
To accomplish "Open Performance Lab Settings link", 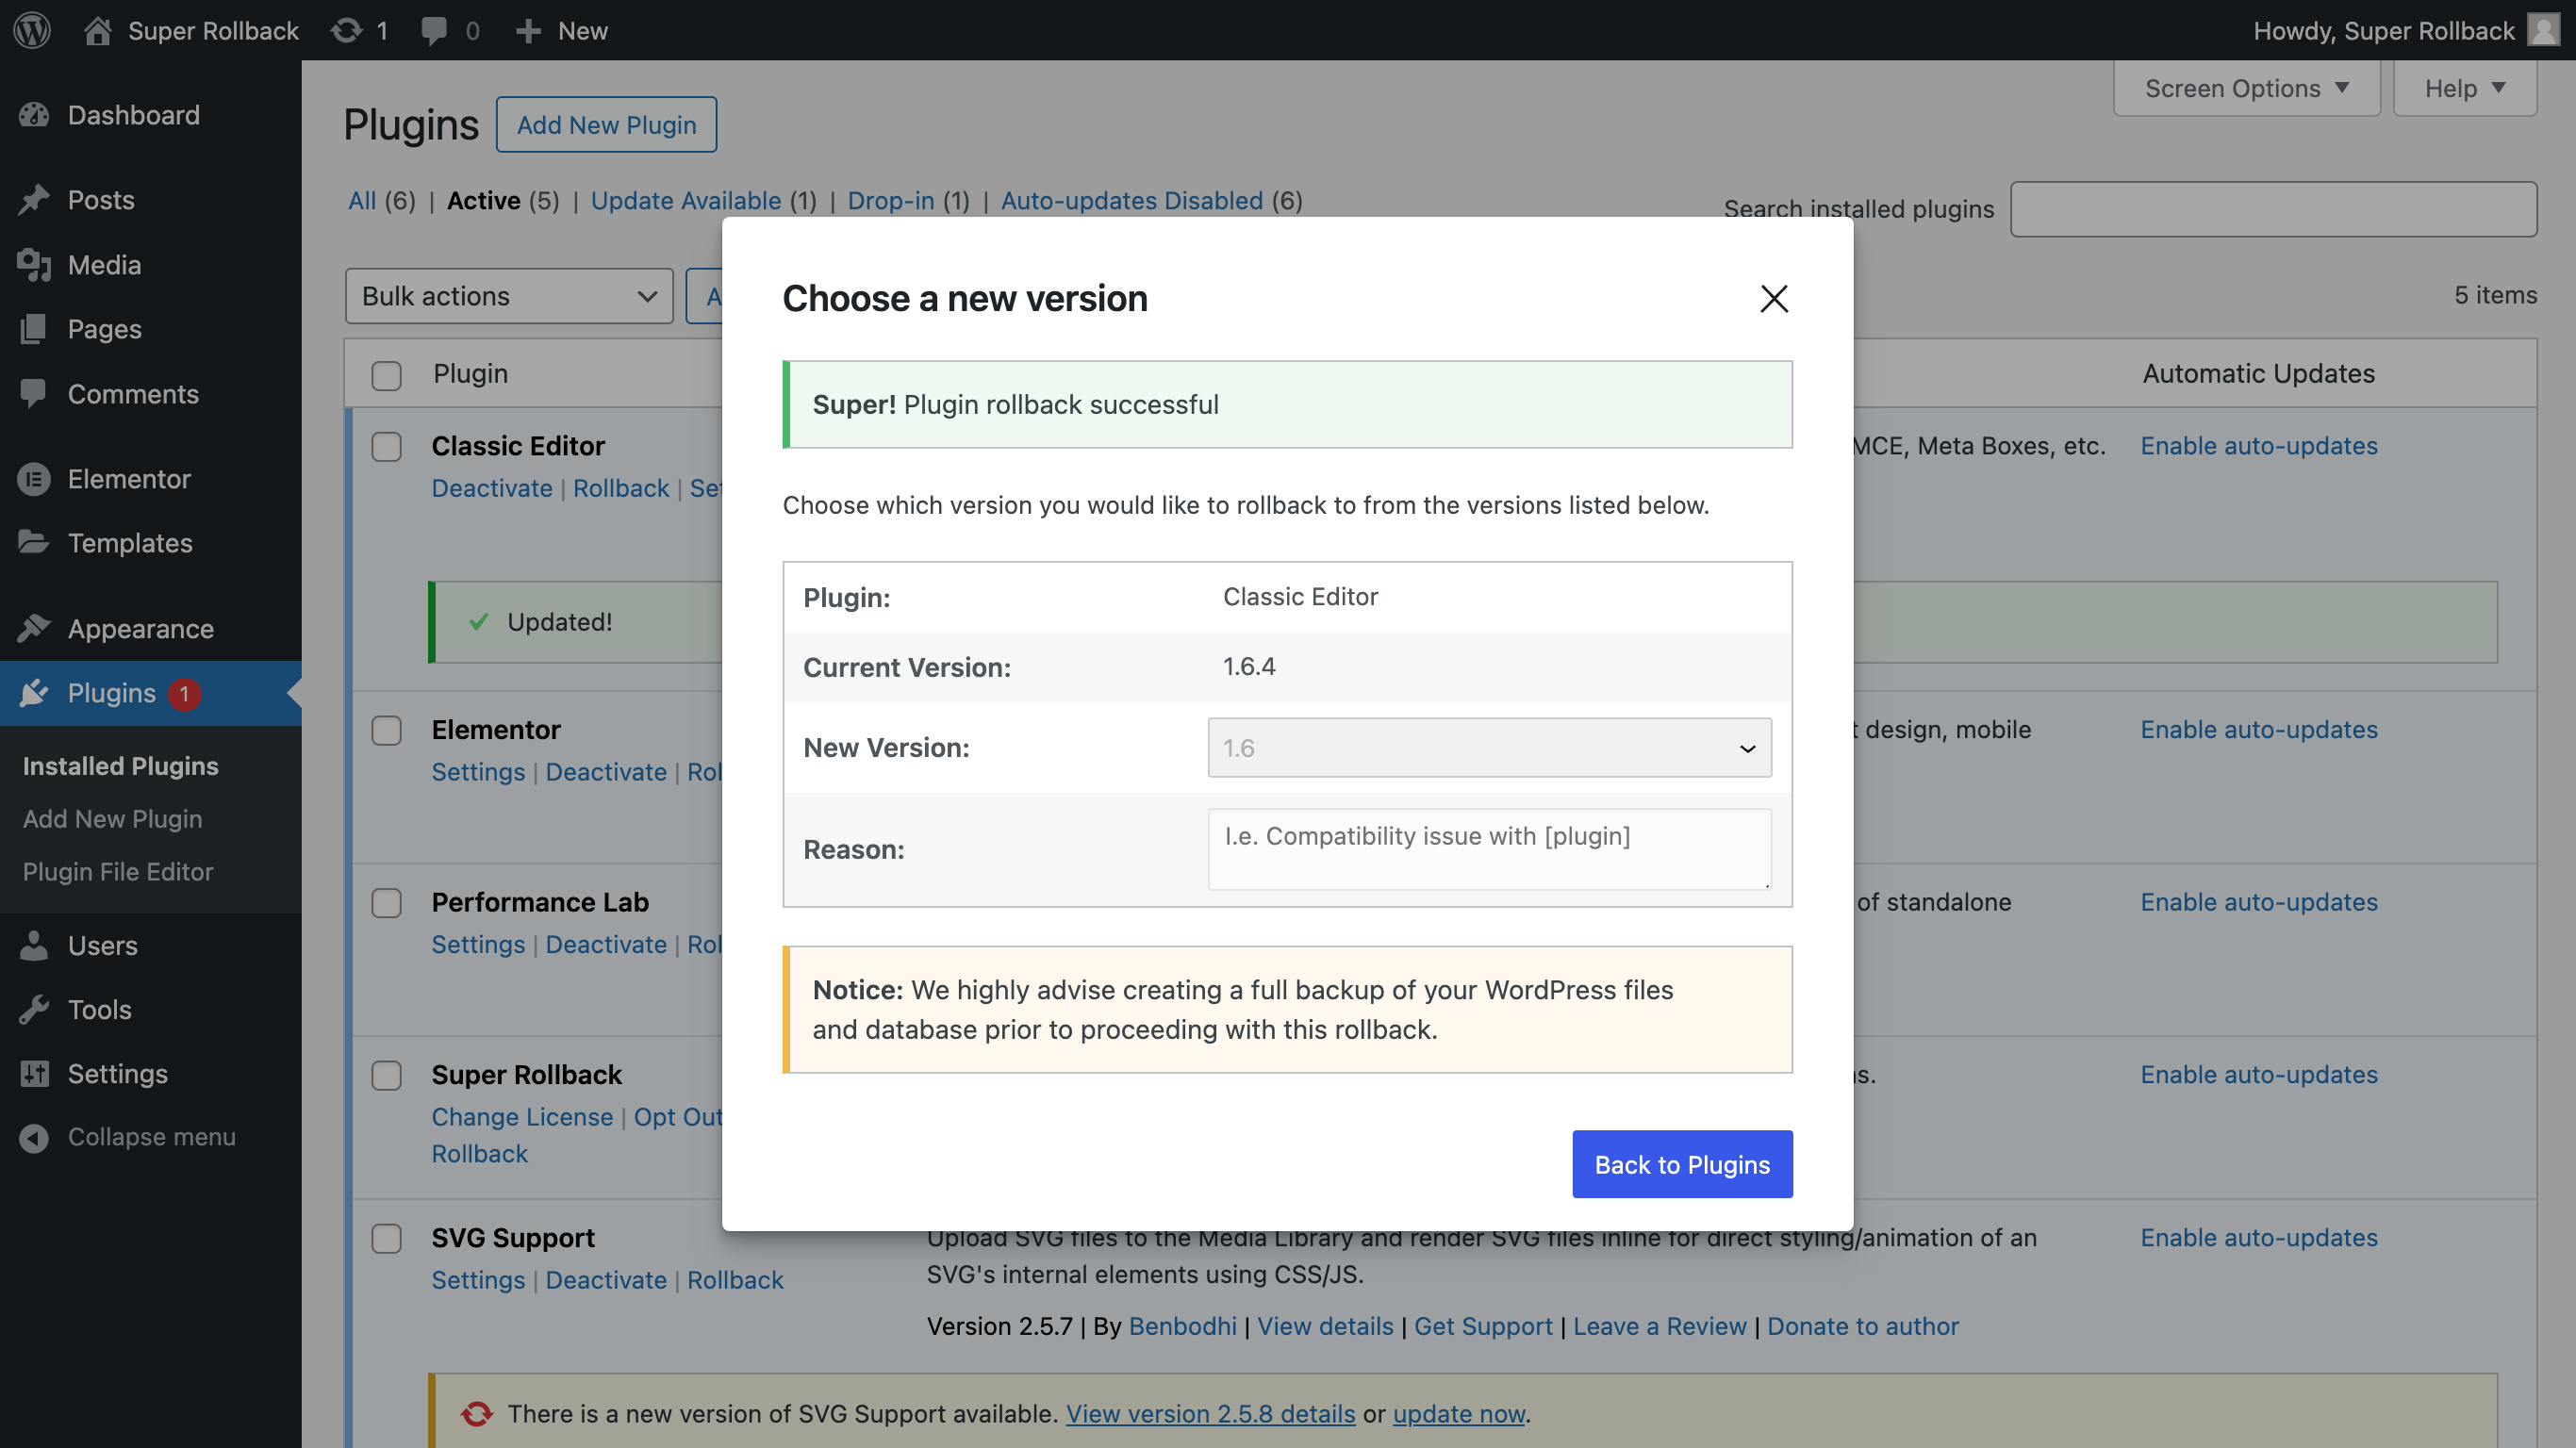I will (x=478, y=945).
